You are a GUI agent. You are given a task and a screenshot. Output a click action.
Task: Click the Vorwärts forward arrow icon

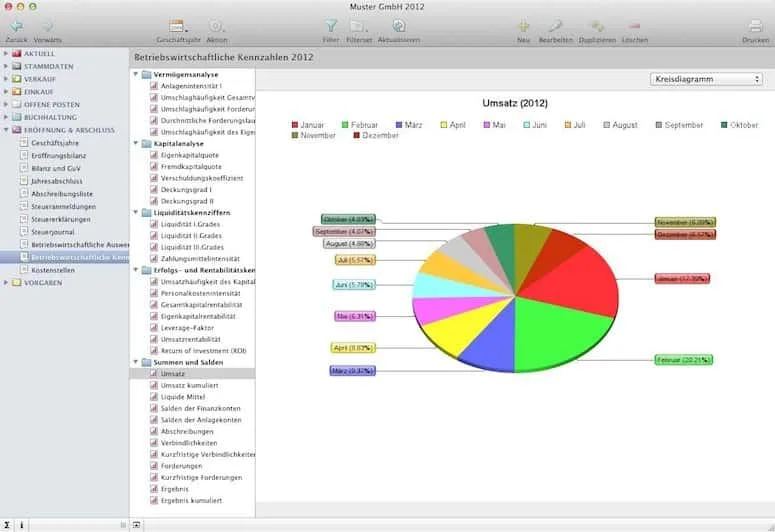click(48, 26)
